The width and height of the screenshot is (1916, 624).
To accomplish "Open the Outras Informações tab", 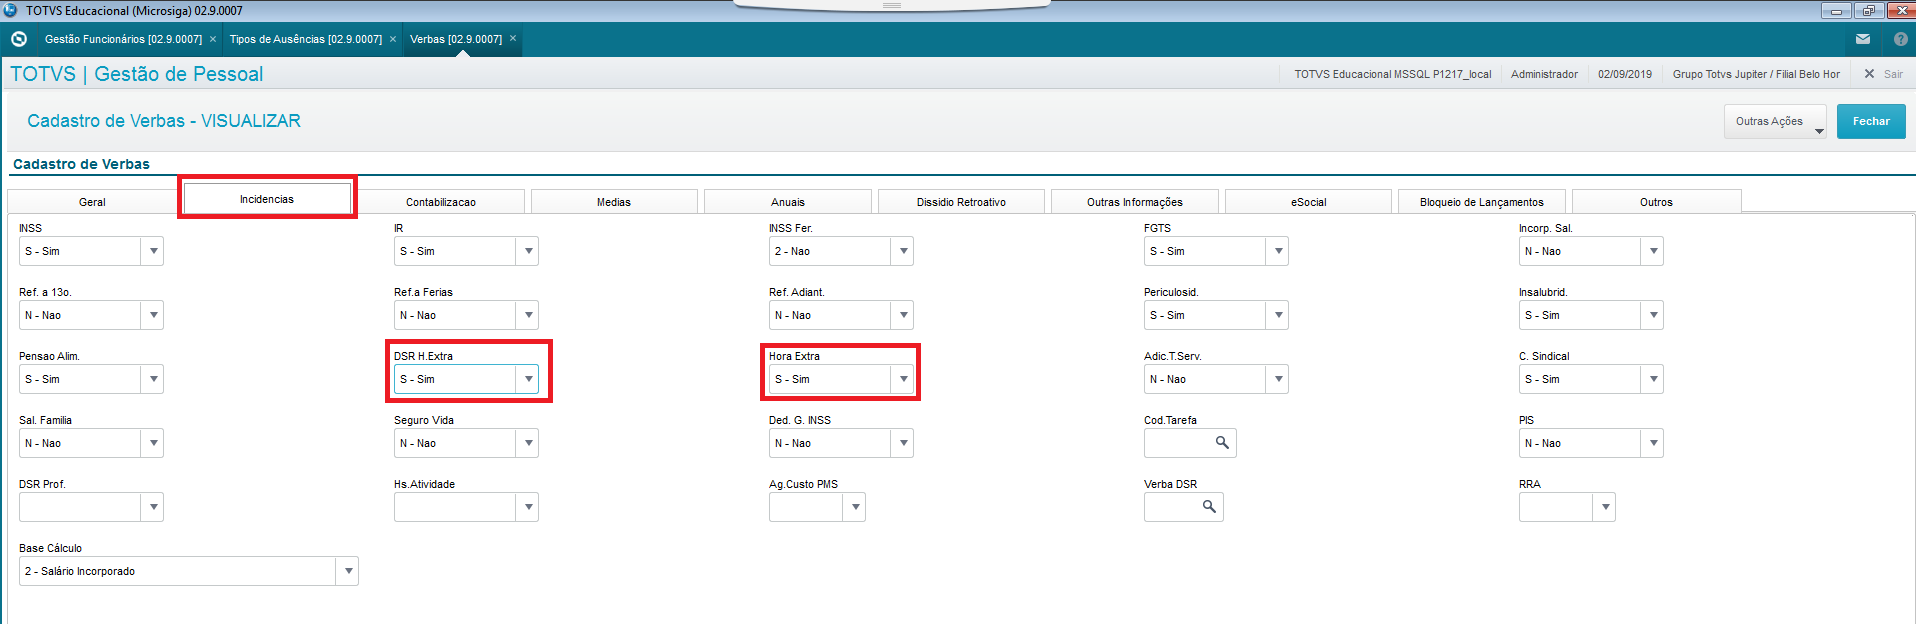I will point(1135,202).
